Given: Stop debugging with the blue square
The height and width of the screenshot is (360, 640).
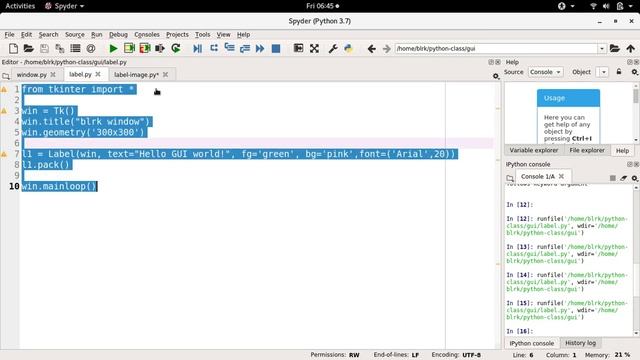Looking at the screenshot, I should point(276,49).
